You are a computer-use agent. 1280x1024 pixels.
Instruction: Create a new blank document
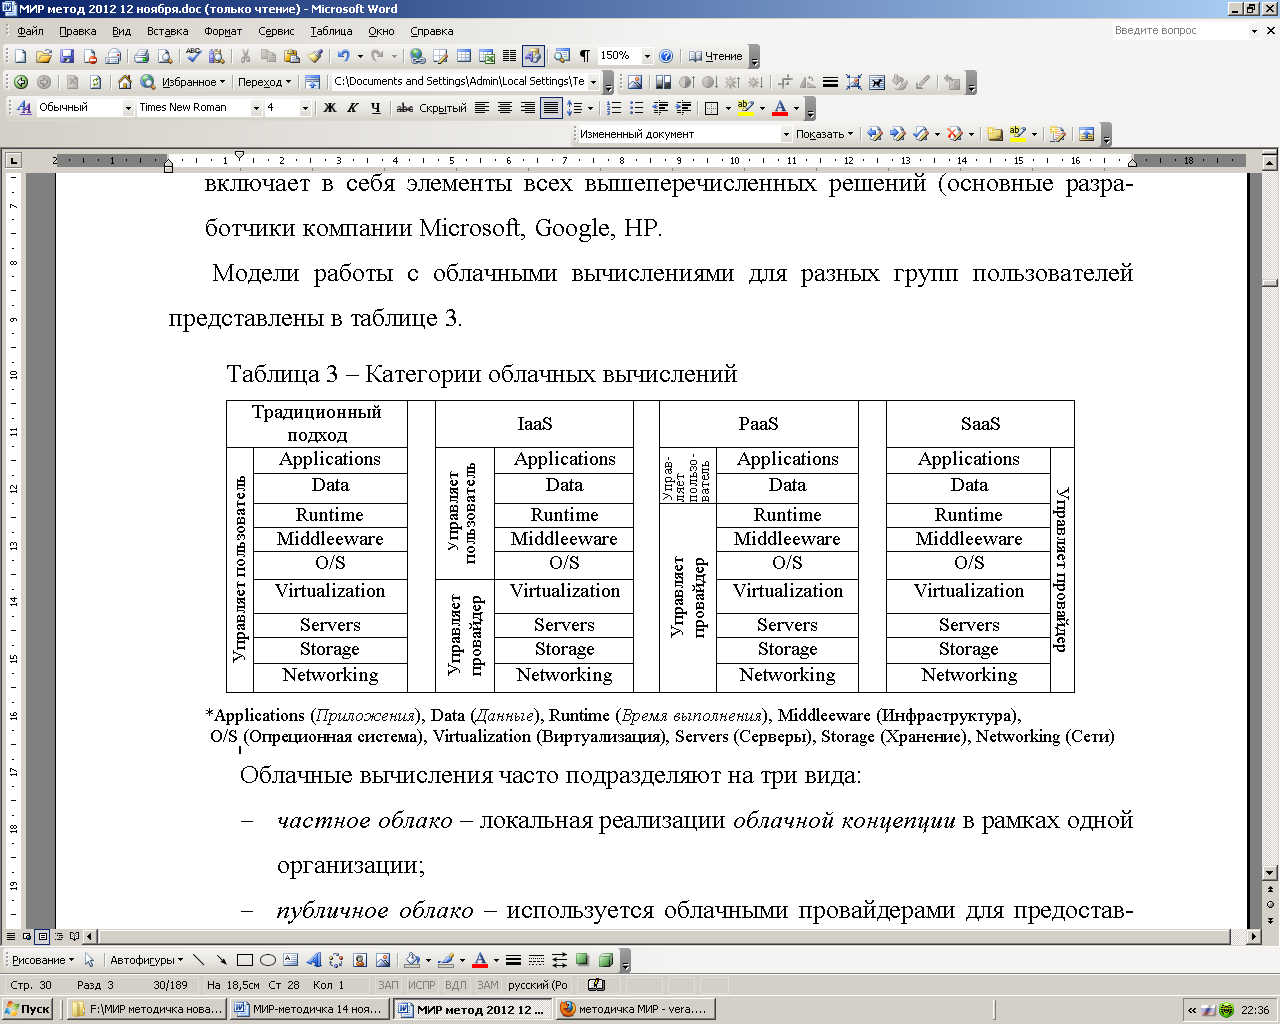tap(20, 57)
